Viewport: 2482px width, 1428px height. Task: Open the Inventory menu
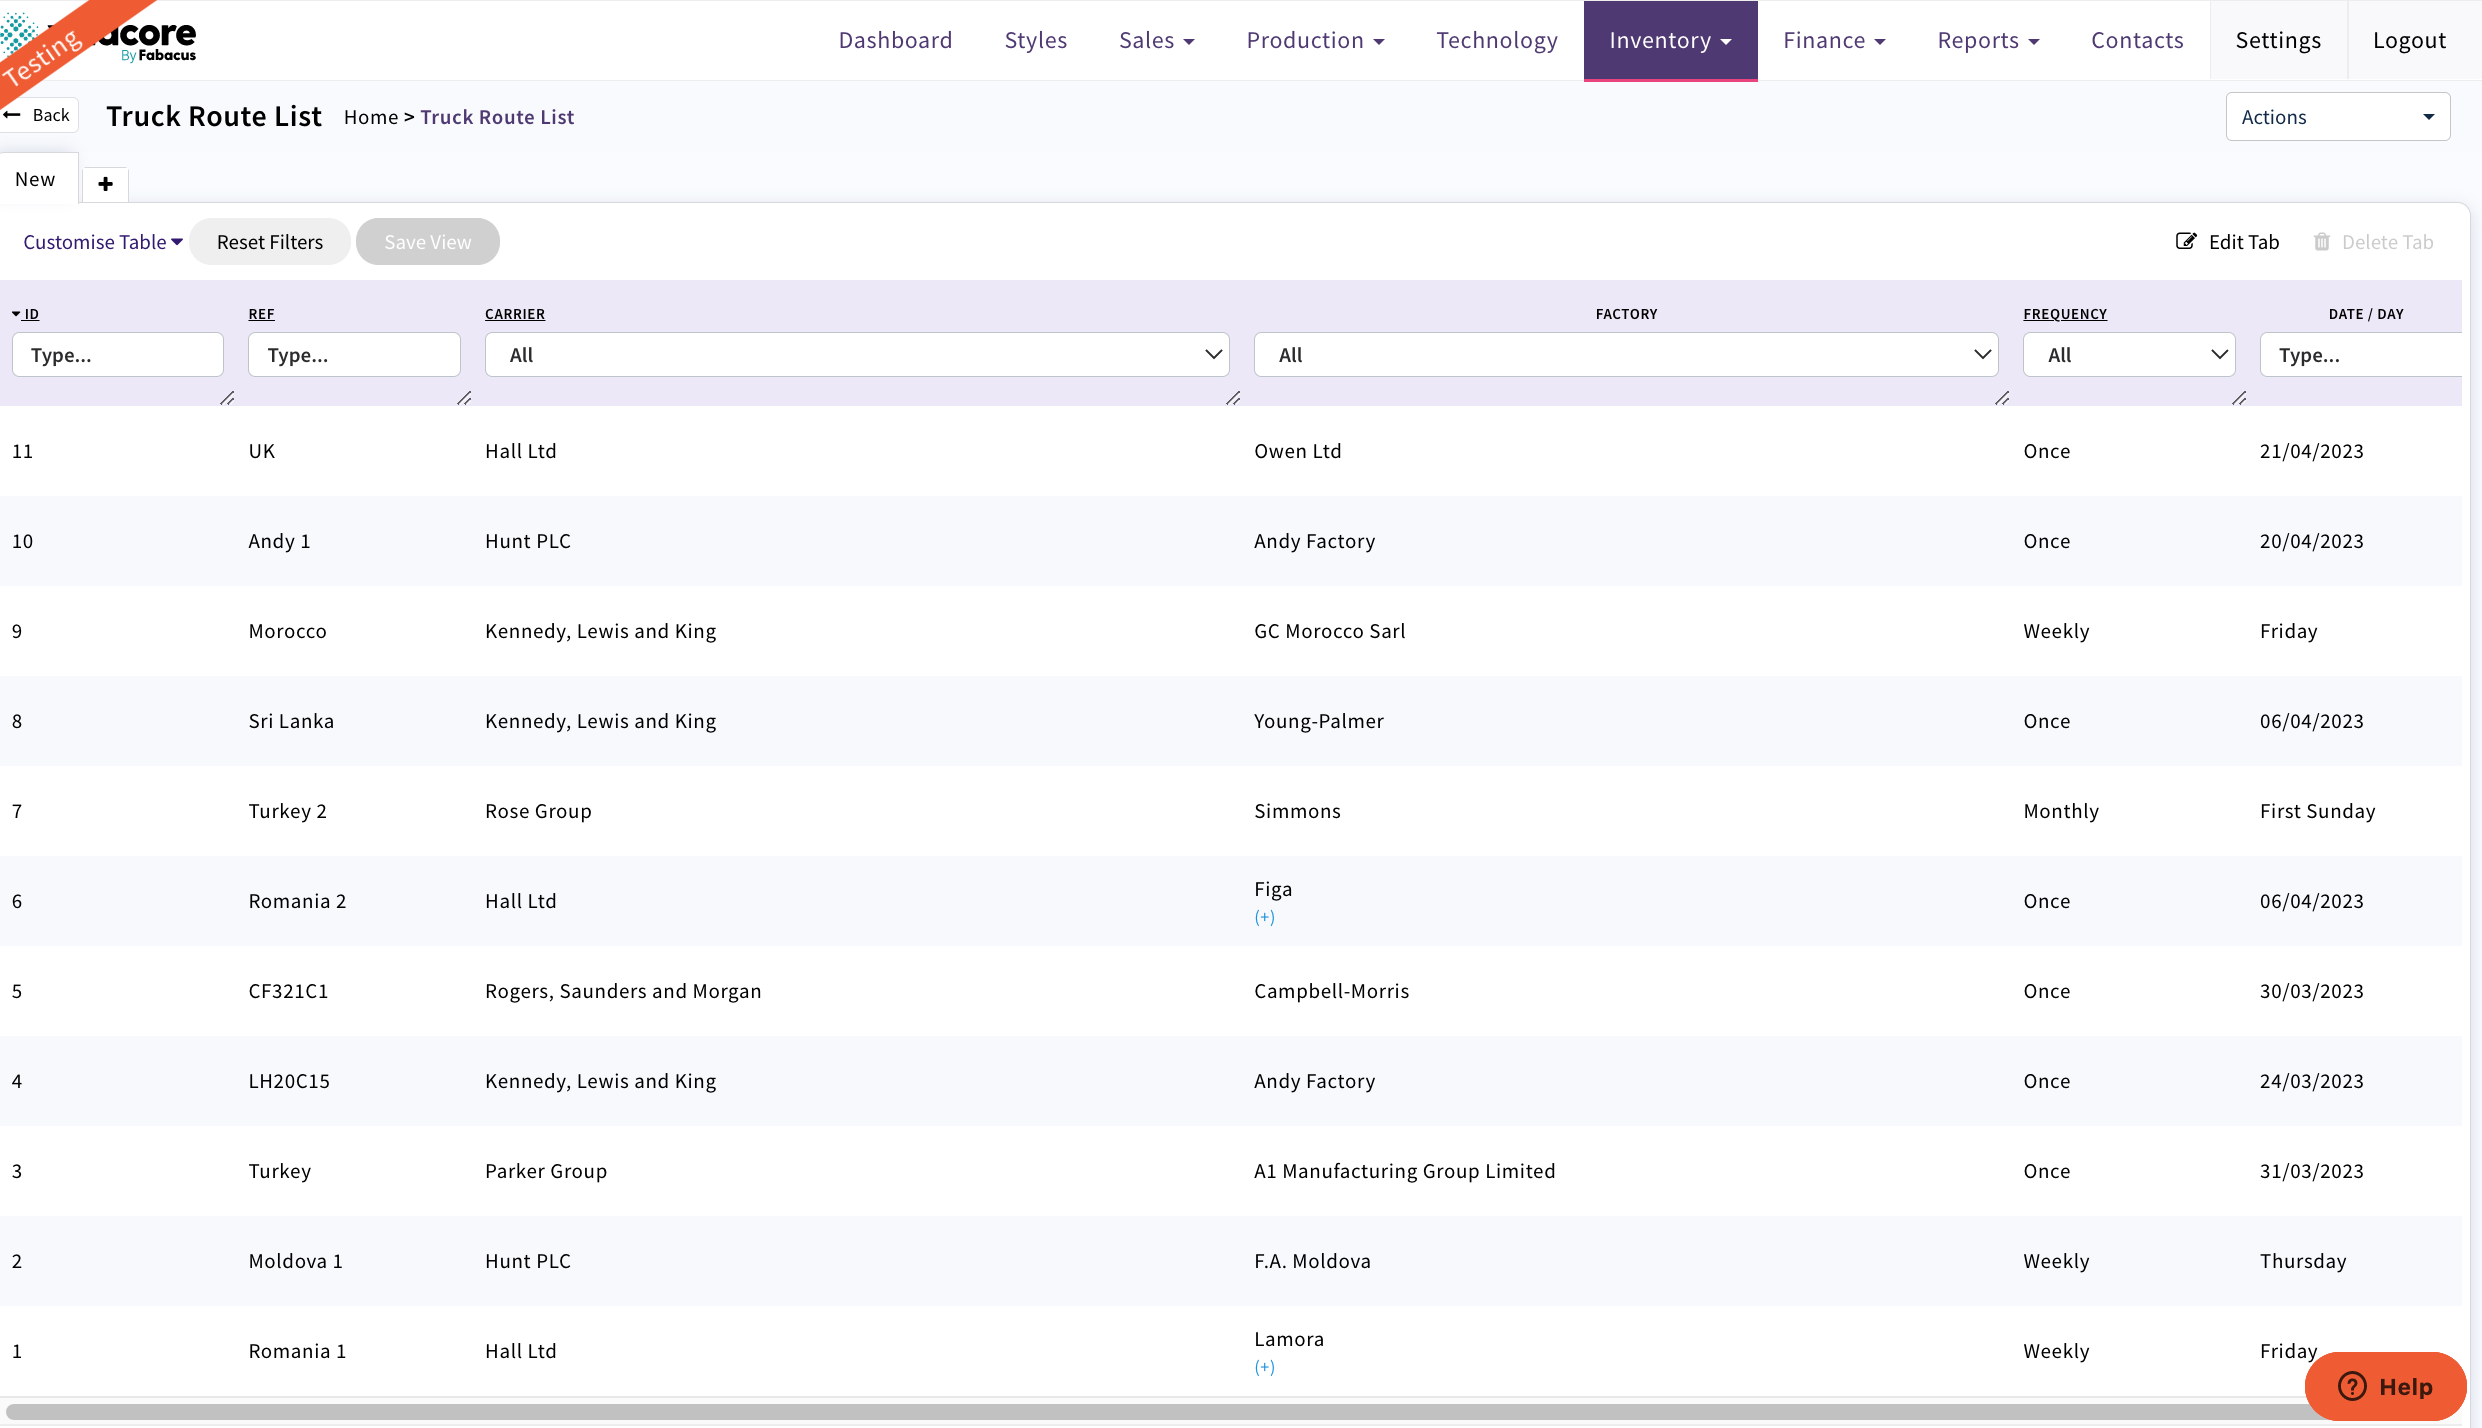pos(1668,40)
